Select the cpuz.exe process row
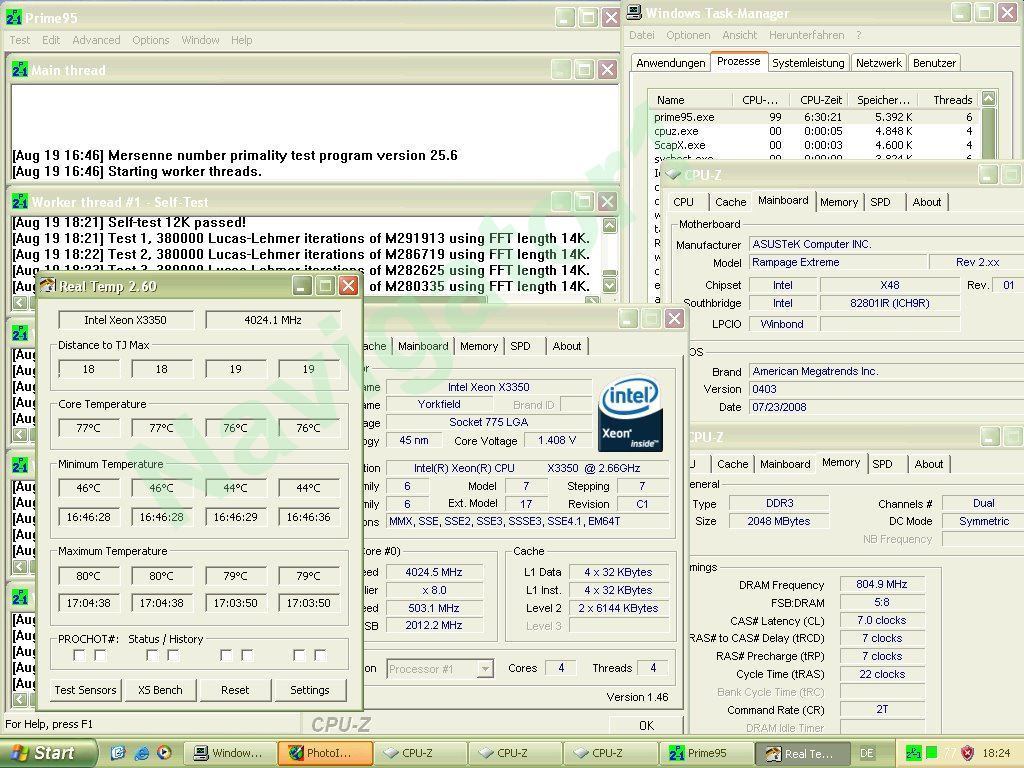The height and width of the screenshot is (768, 1024). click(814, 131)
